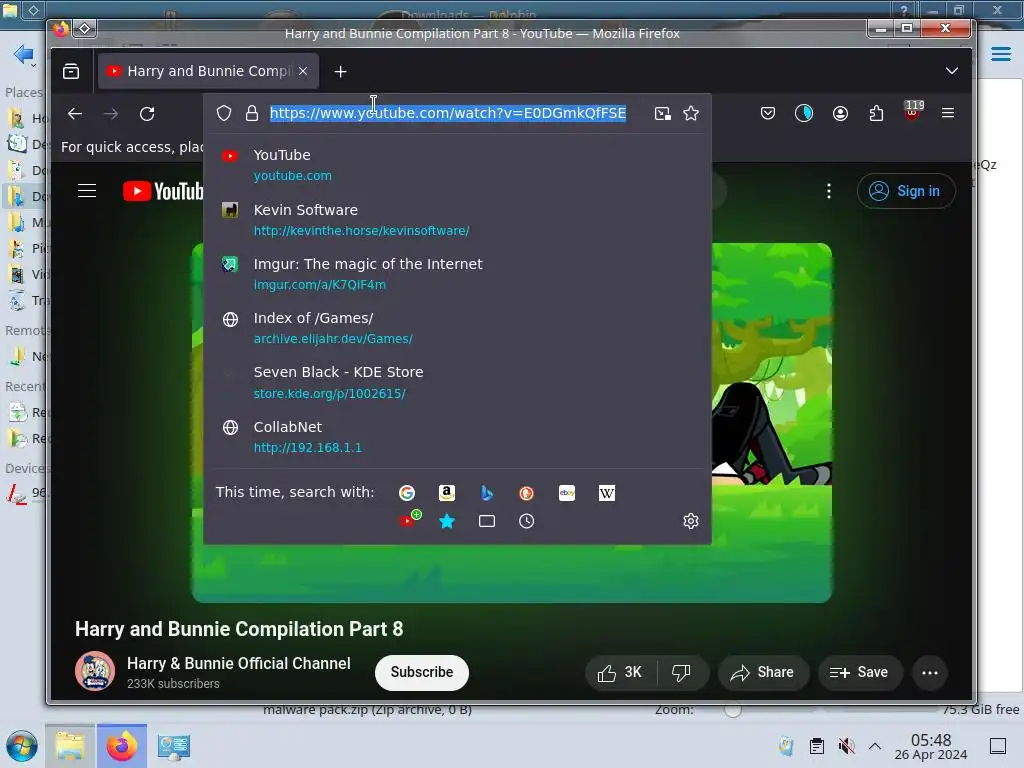Toggle the muted volume tray icon

point(846,746)
